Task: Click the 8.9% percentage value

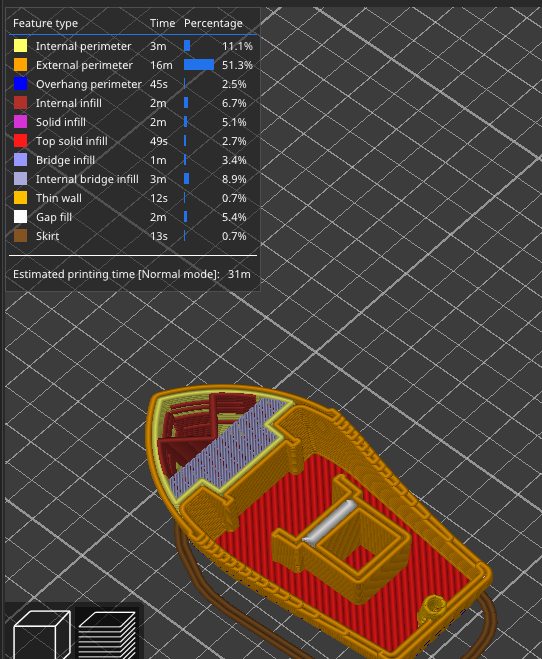Action: click(x=234, y=179)
